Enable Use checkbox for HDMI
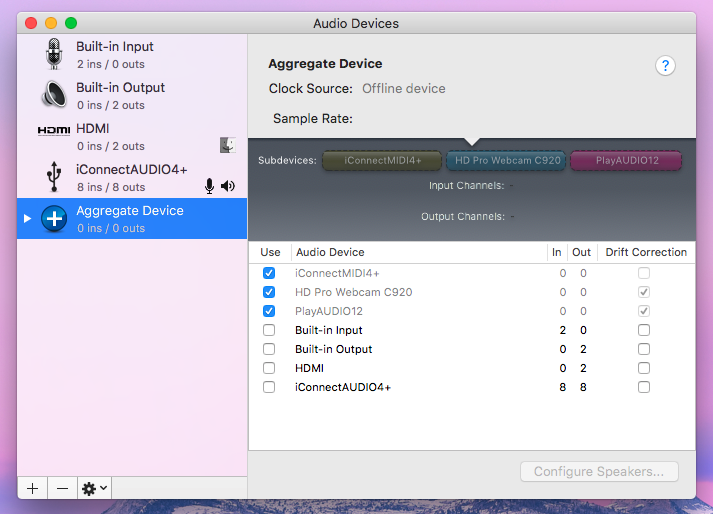713x514 pixels. pos(269,368)
